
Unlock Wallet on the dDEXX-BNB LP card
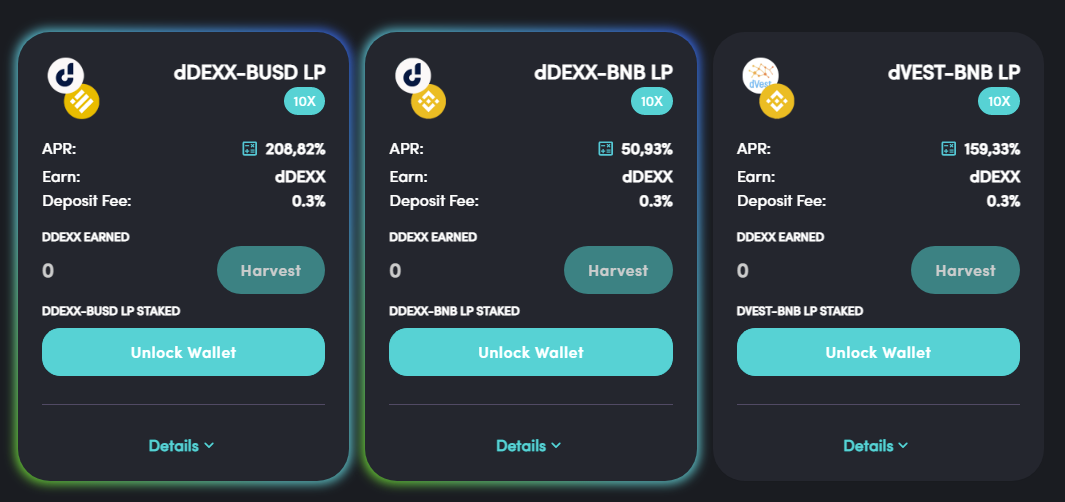[531, 352]
